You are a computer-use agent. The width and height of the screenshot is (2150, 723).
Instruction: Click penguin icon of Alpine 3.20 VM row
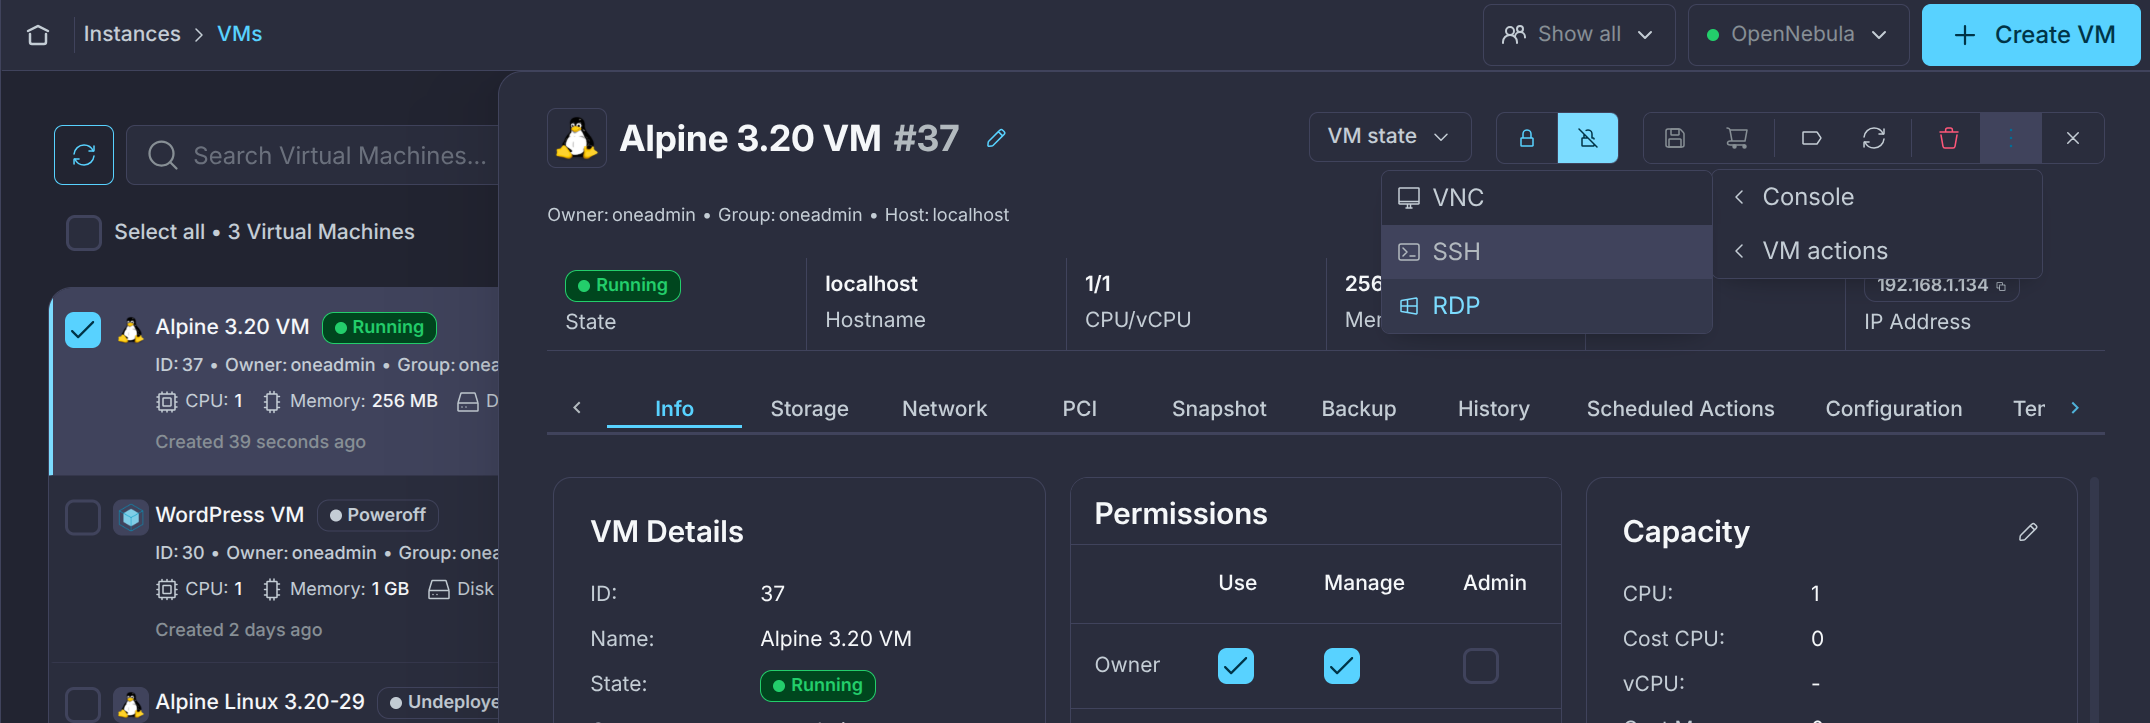pyautogui.click(x=131, y=329)
